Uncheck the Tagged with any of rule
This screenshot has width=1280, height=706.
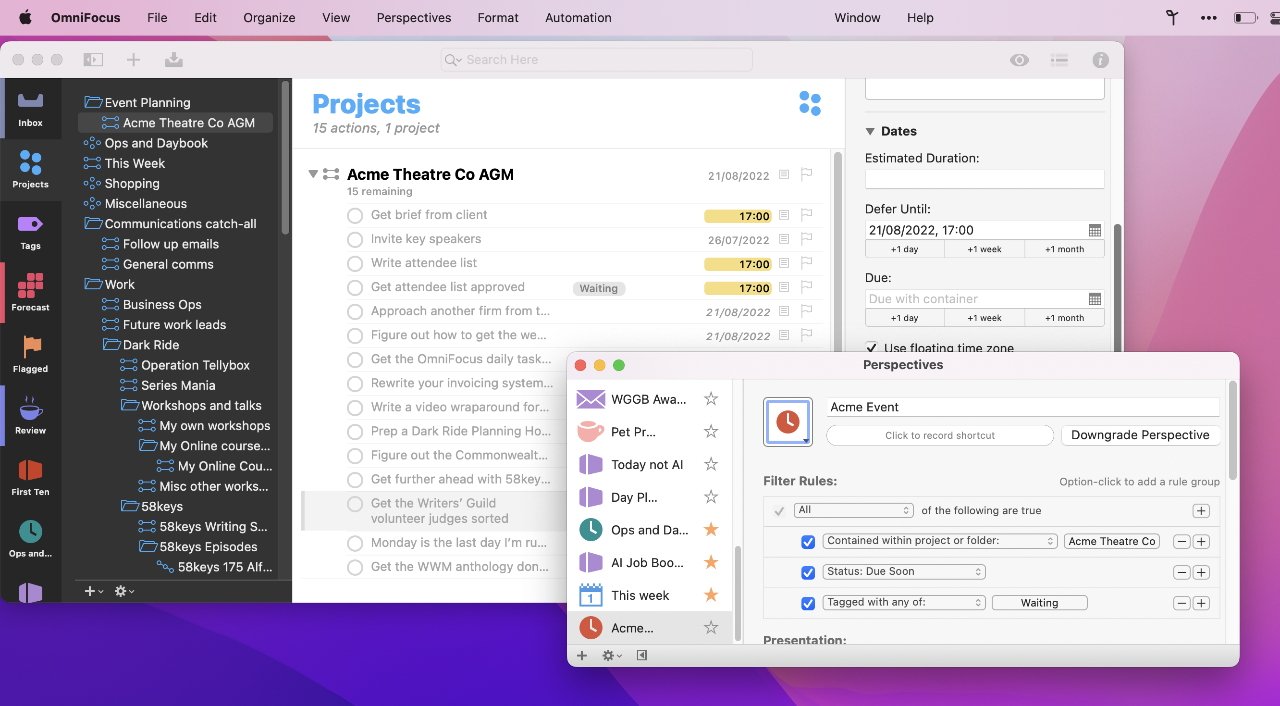[808, 603]
